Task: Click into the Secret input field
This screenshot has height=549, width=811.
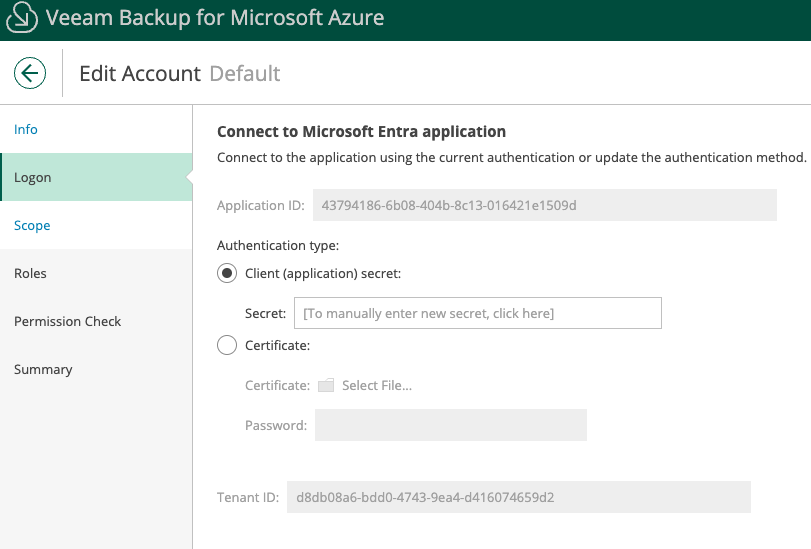Action: coord(477,313)
